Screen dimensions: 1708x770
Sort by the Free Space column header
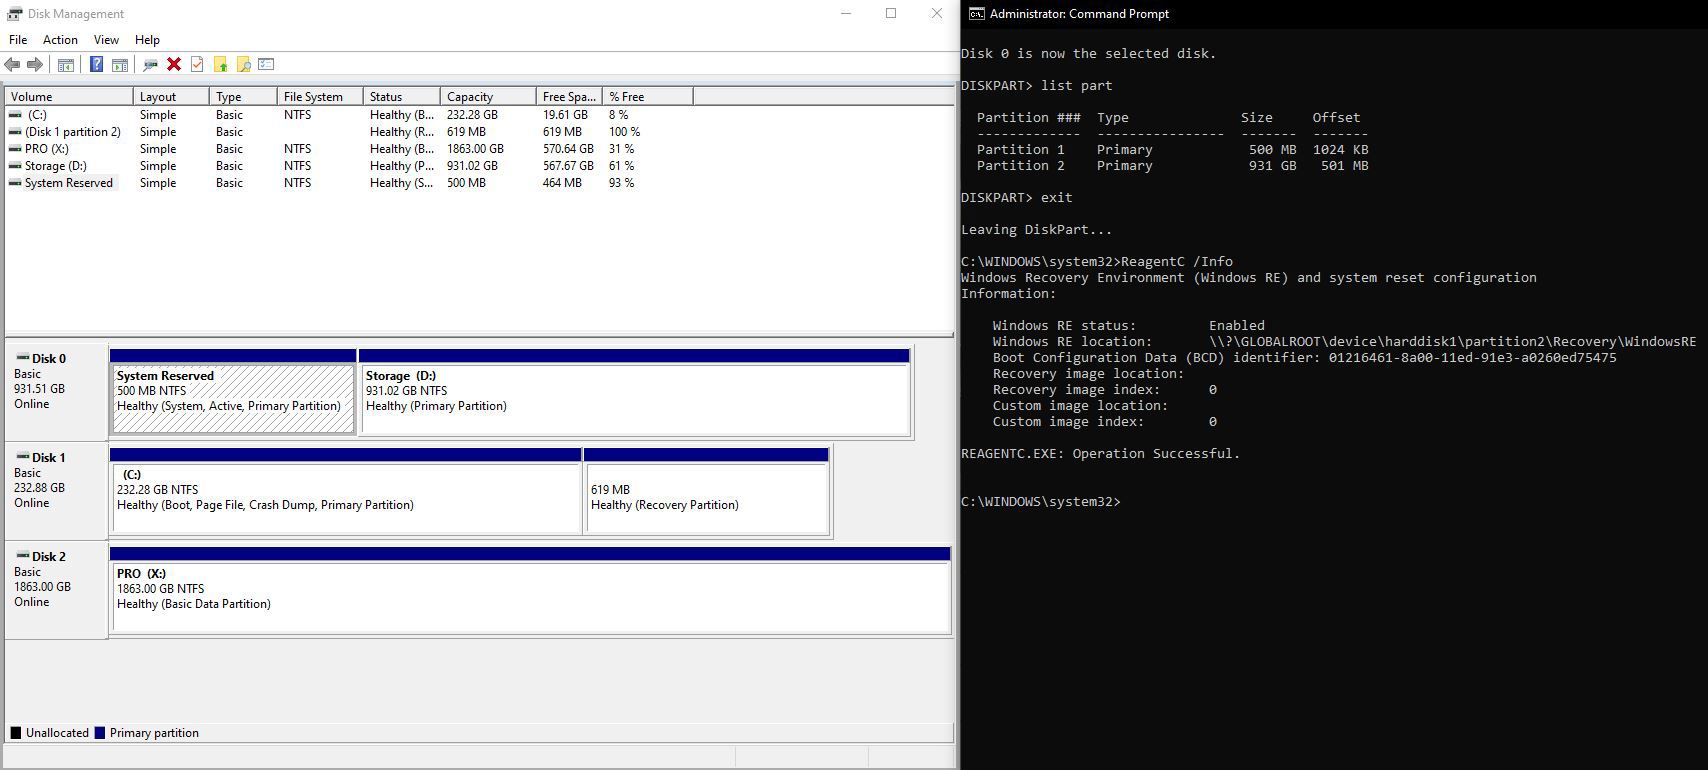tap(570, 97)
